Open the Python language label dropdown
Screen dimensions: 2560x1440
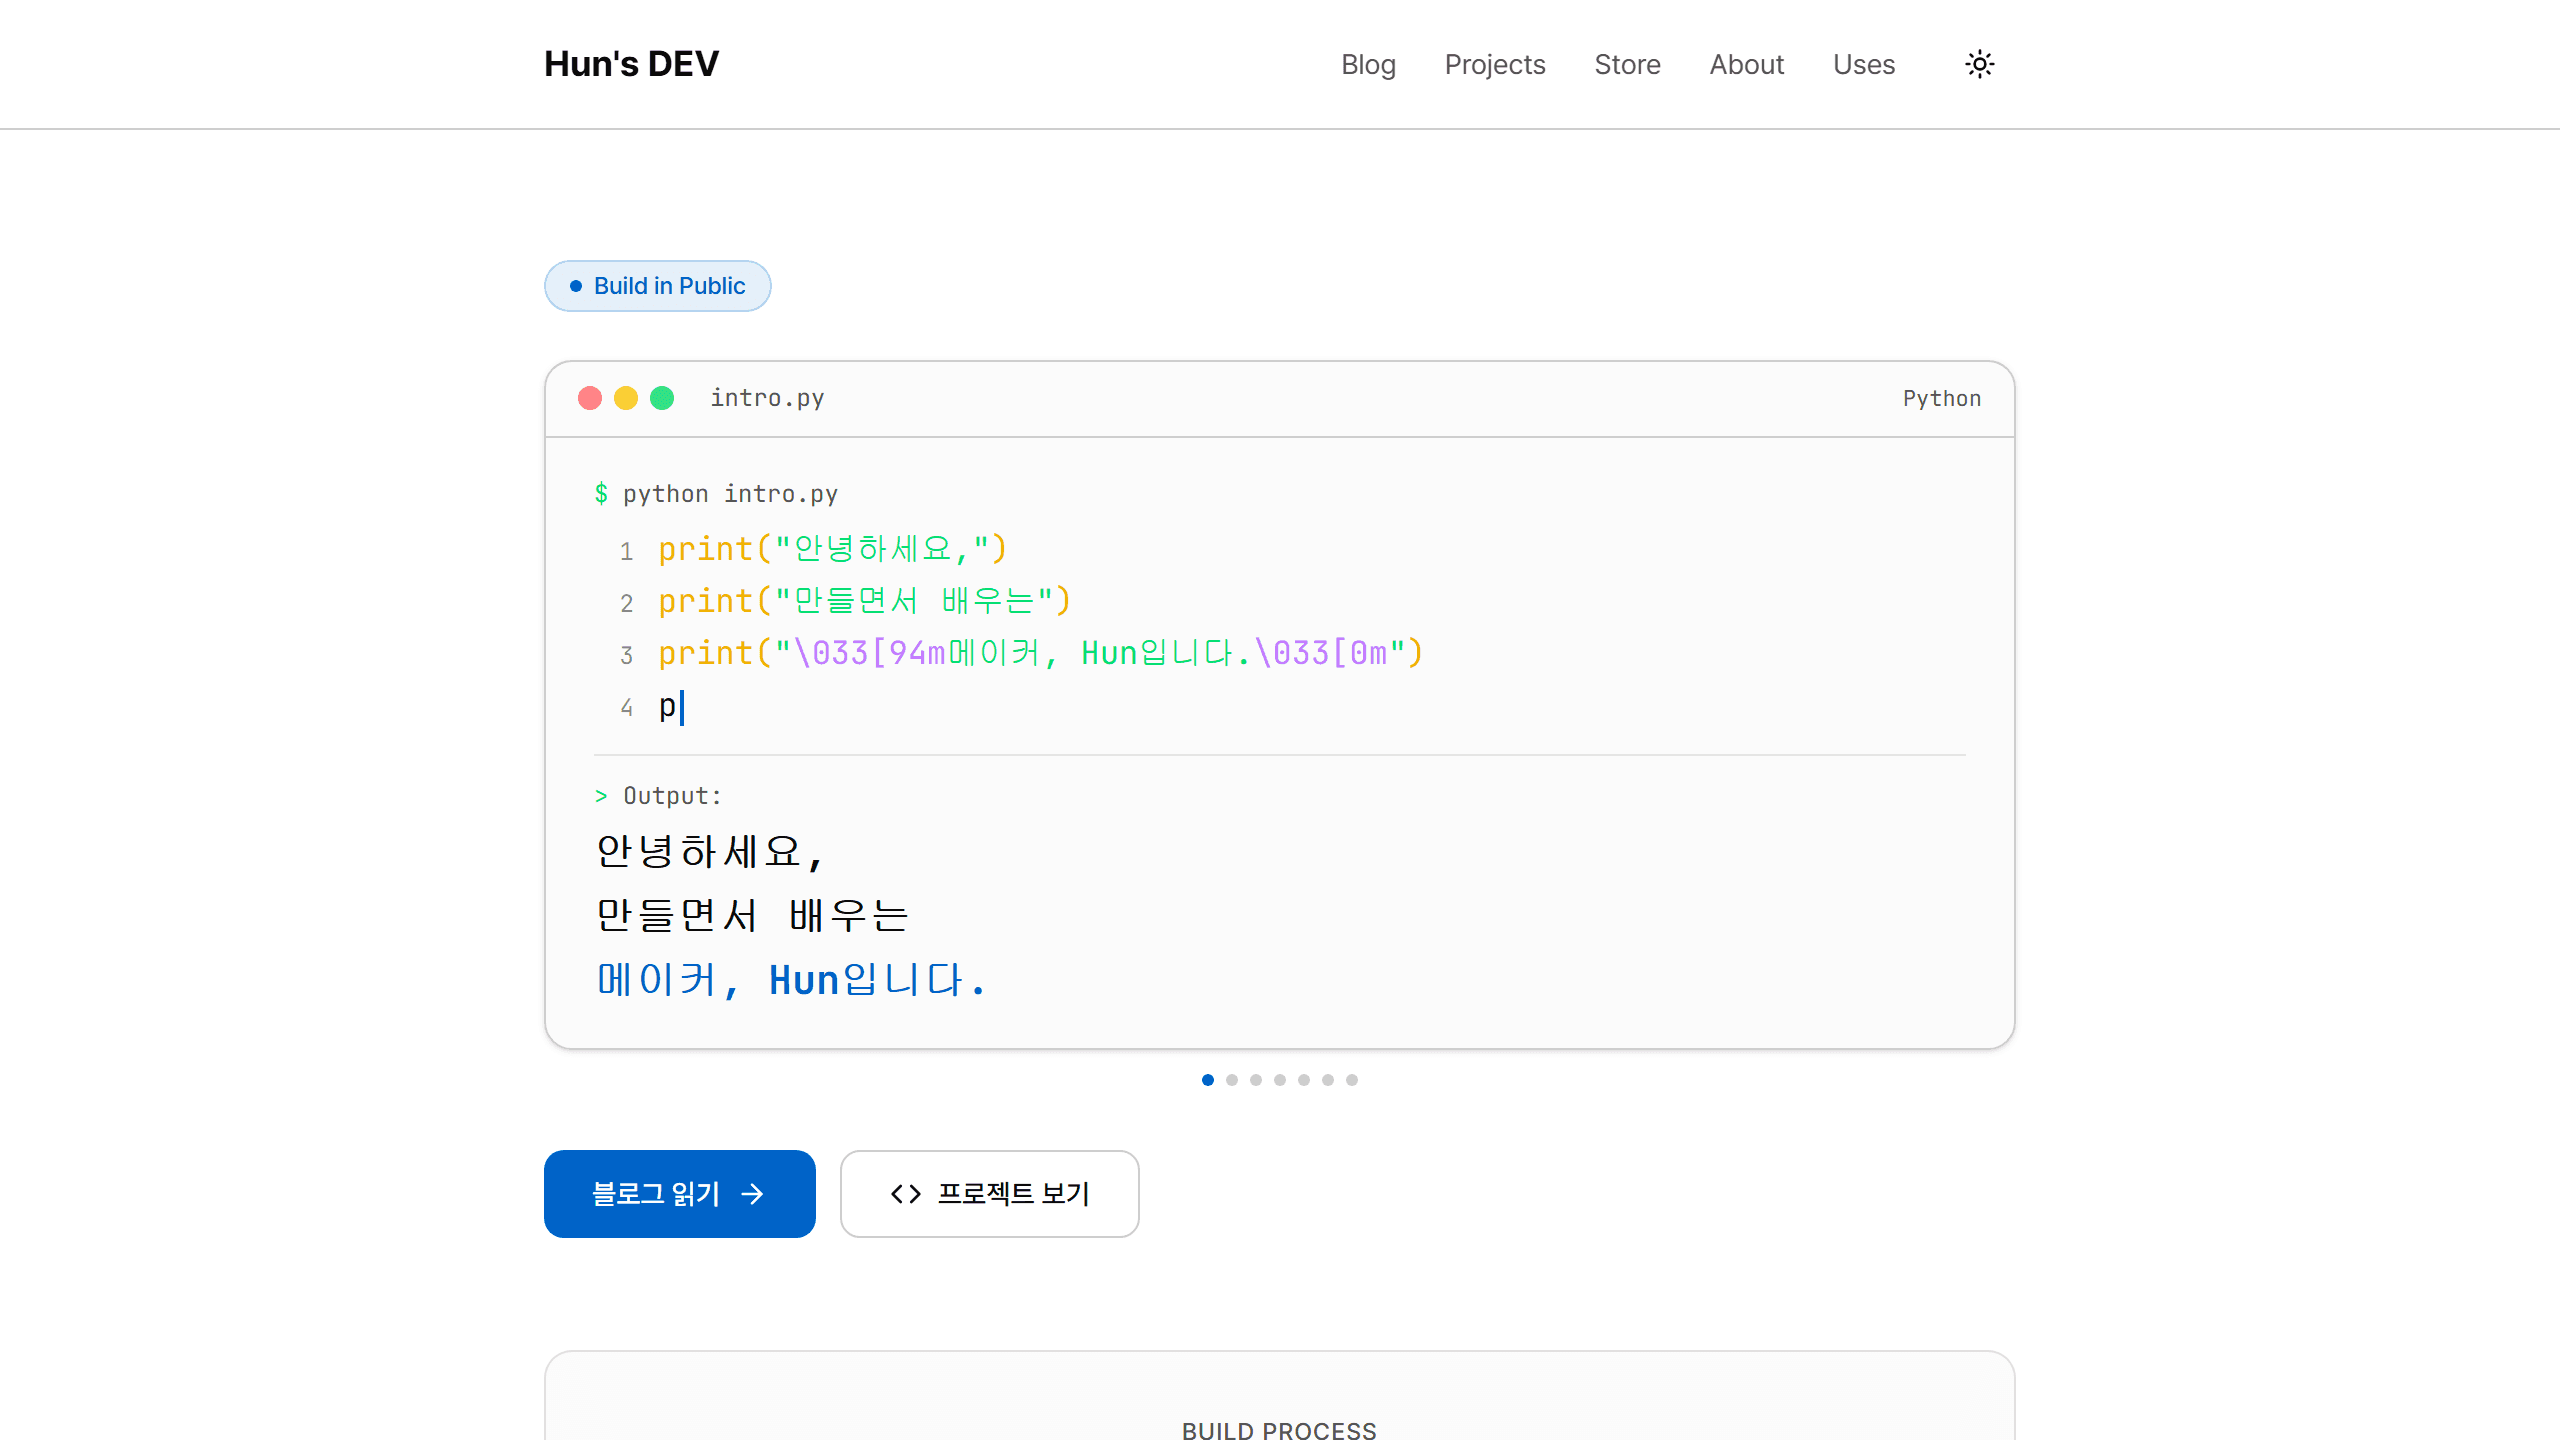click(1941, 397)
